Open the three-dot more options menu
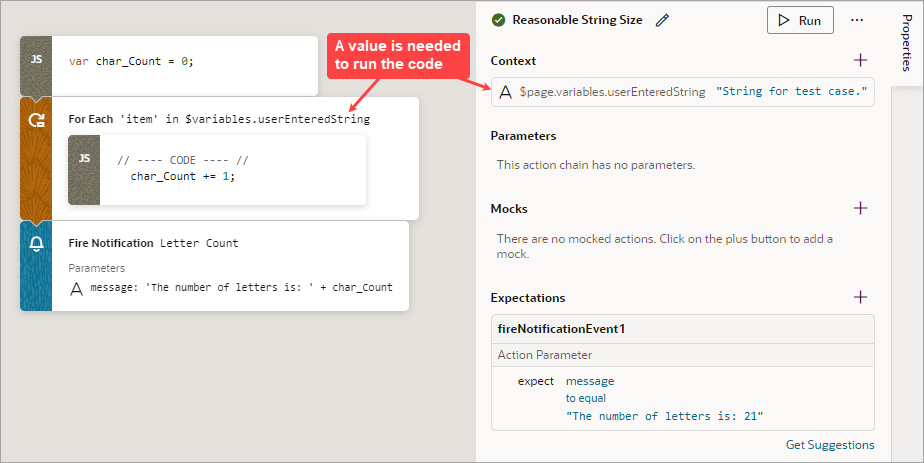 [857, 20]
